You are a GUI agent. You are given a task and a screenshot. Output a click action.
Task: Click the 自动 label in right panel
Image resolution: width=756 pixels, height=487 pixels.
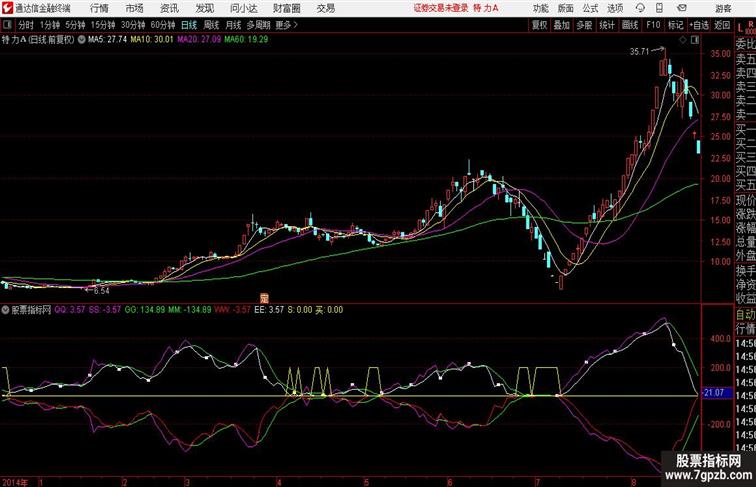[x=745, y=314]
